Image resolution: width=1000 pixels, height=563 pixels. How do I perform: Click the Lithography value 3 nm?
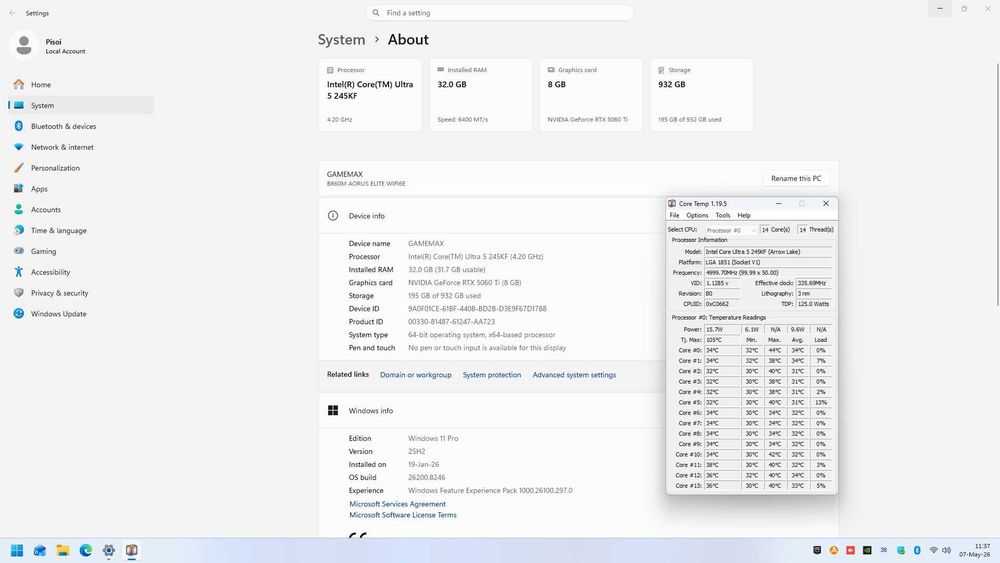click(813, 293)
